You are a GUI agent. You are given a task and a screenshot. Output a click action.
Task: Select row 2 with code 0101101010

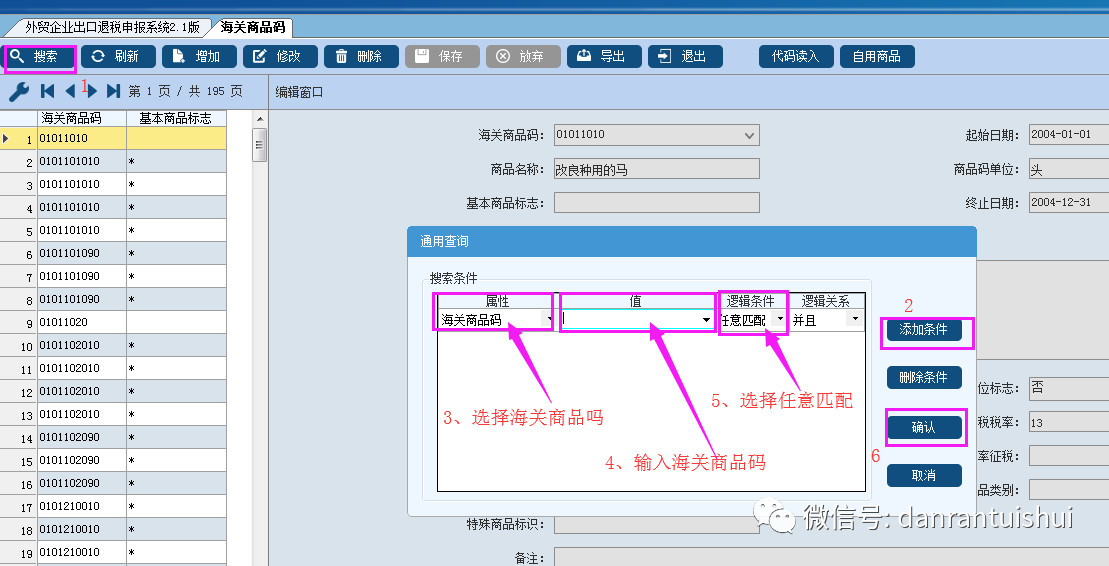(x=113, y=161)
